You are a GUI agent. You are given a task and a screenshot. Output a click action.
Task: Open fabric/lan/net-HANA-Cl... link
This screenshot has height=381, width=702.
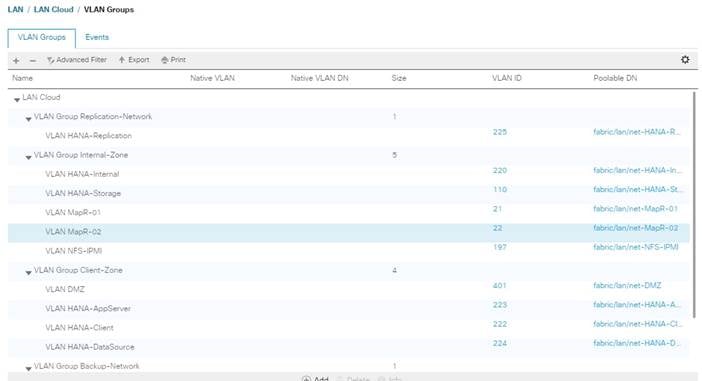point(638,324)
